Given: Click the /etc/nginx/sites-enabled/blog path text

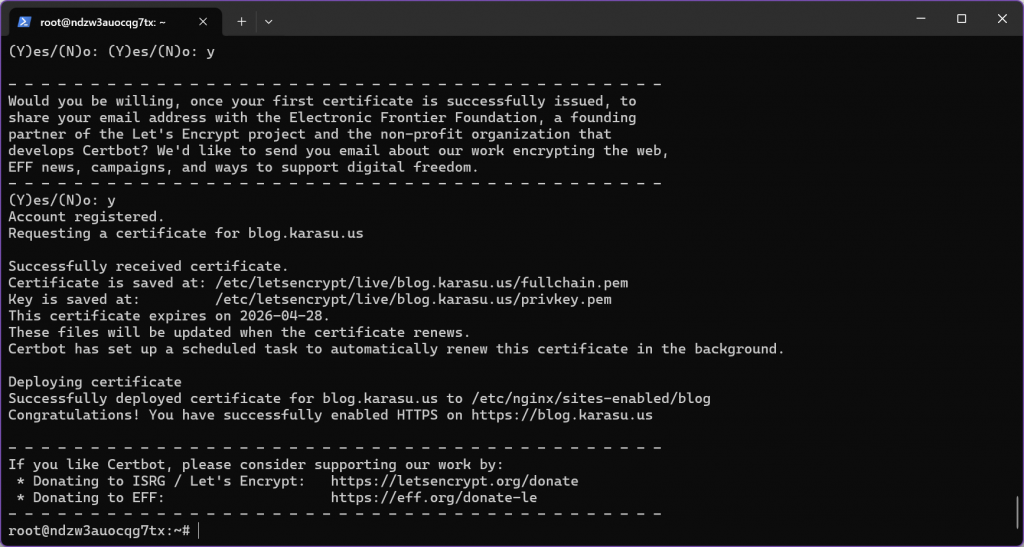Looking at the screenshot, I should [x=590, y=398].
